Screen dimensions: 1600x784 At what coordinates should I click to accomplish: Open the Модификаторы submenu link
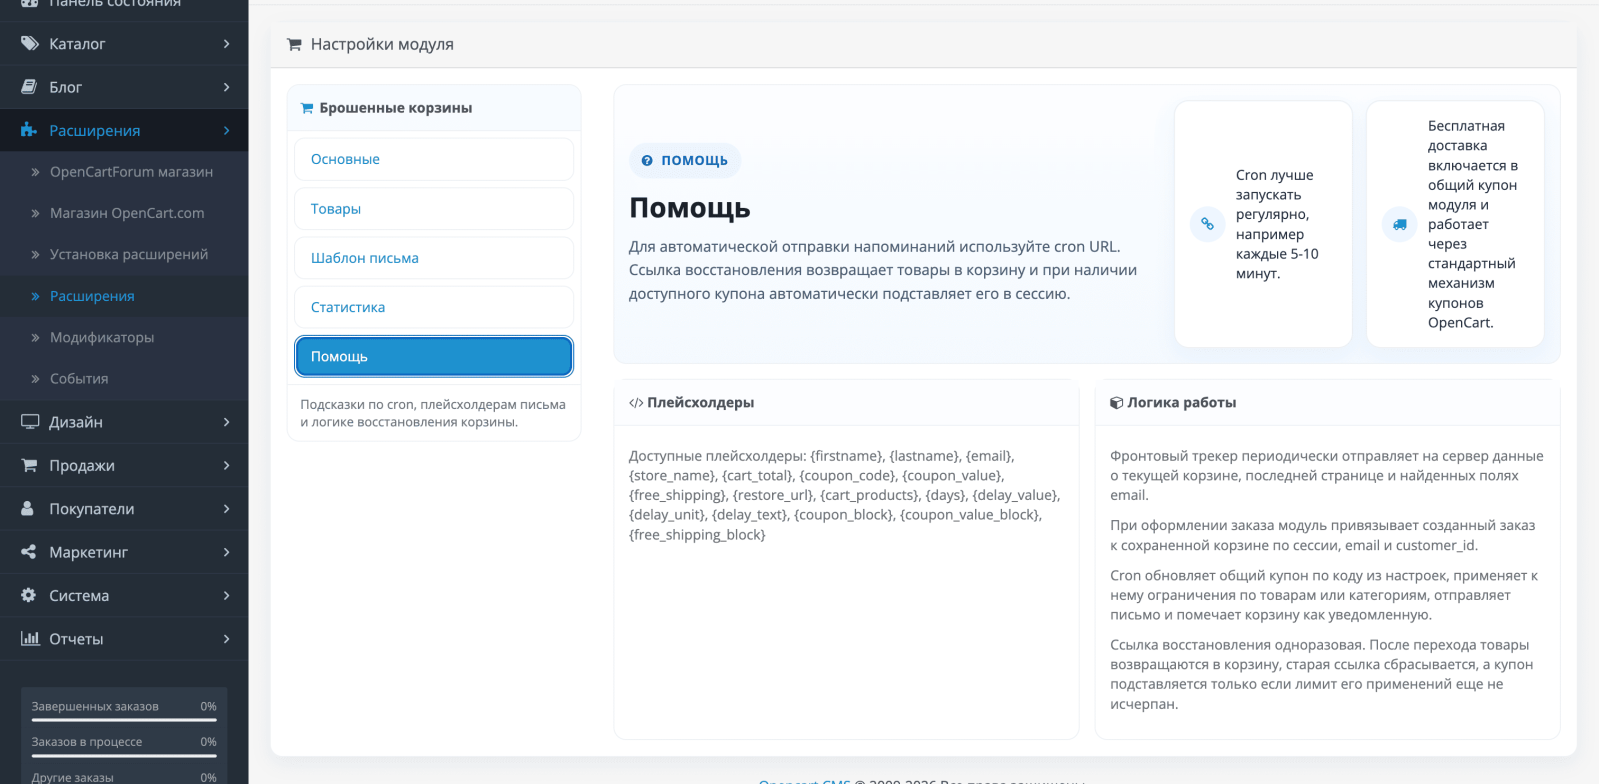pos(102,337)
